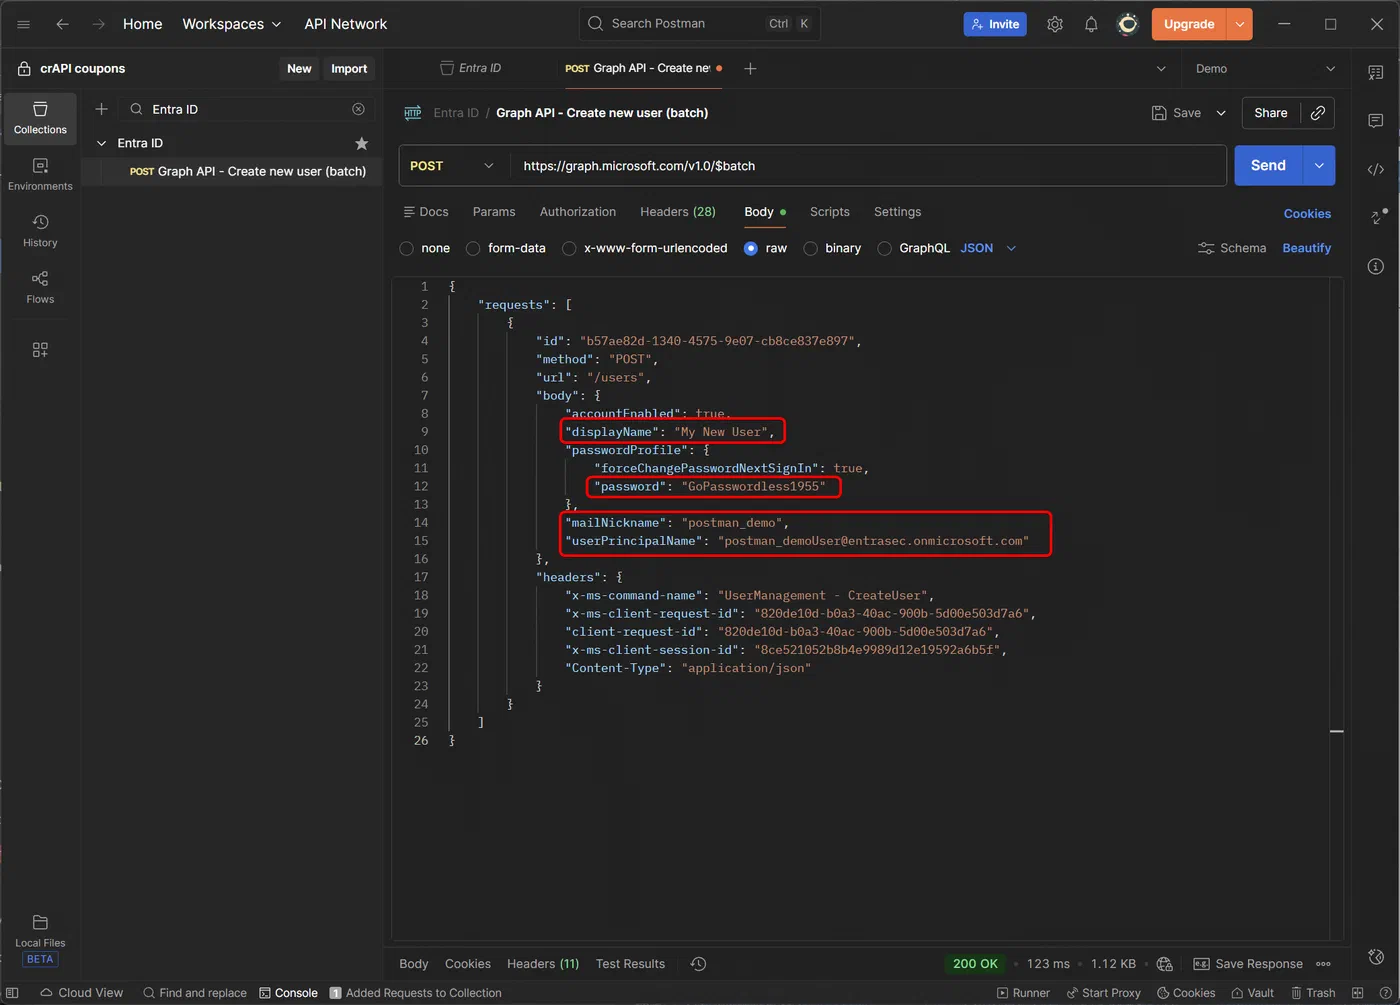
Task: Click the request URL input field
Action: coord(868,166)
